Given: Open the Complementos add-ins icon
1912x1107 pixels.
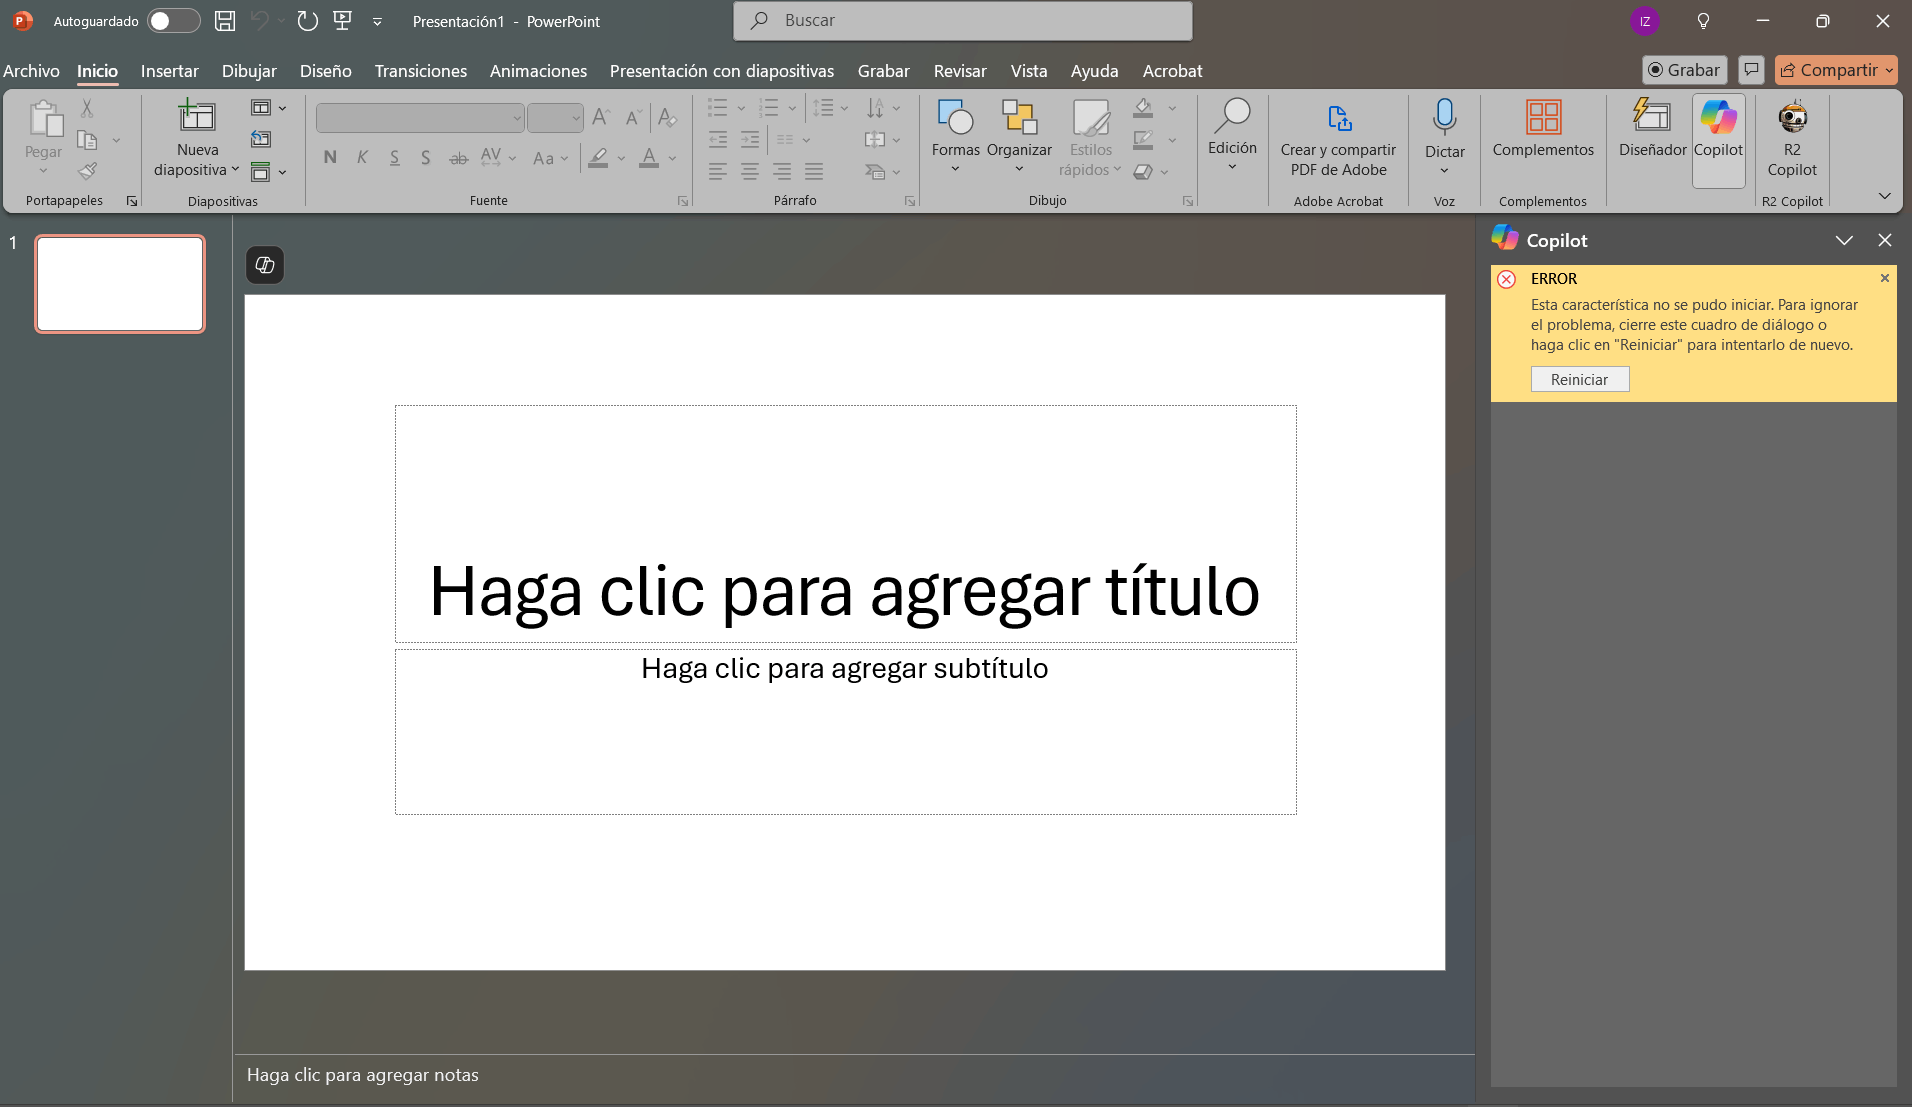Looking at the screenshot, I should [x=1543, y=118].
